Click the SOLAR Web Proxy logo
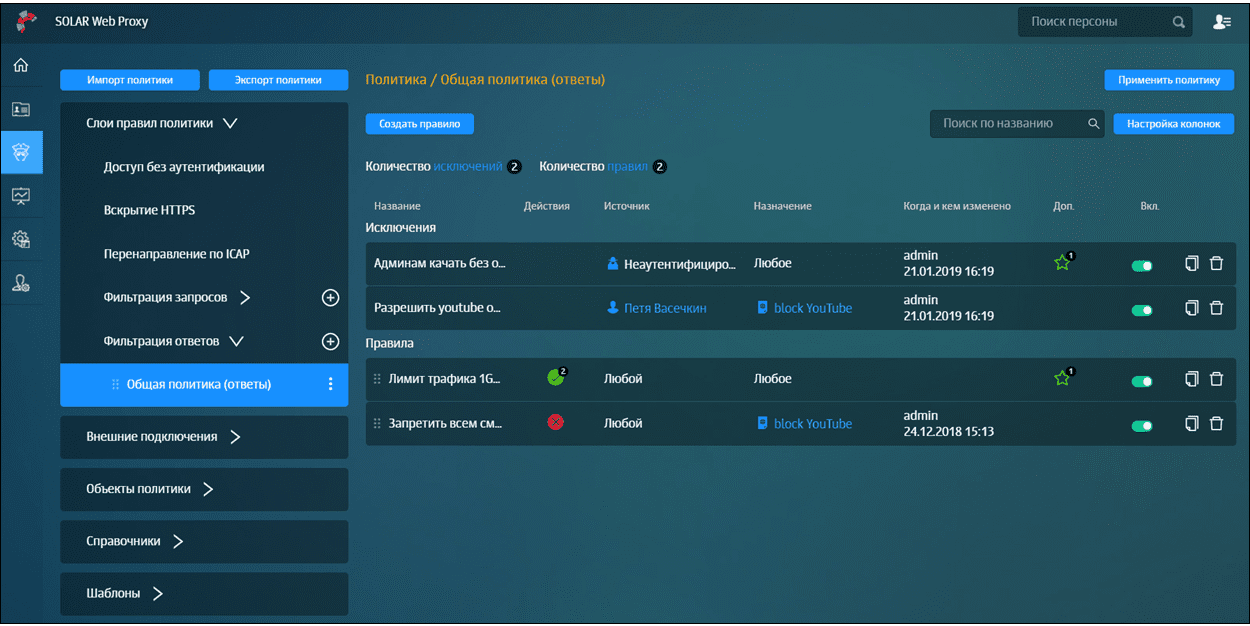Screen dimensions: 1250x626 [26, 21]
